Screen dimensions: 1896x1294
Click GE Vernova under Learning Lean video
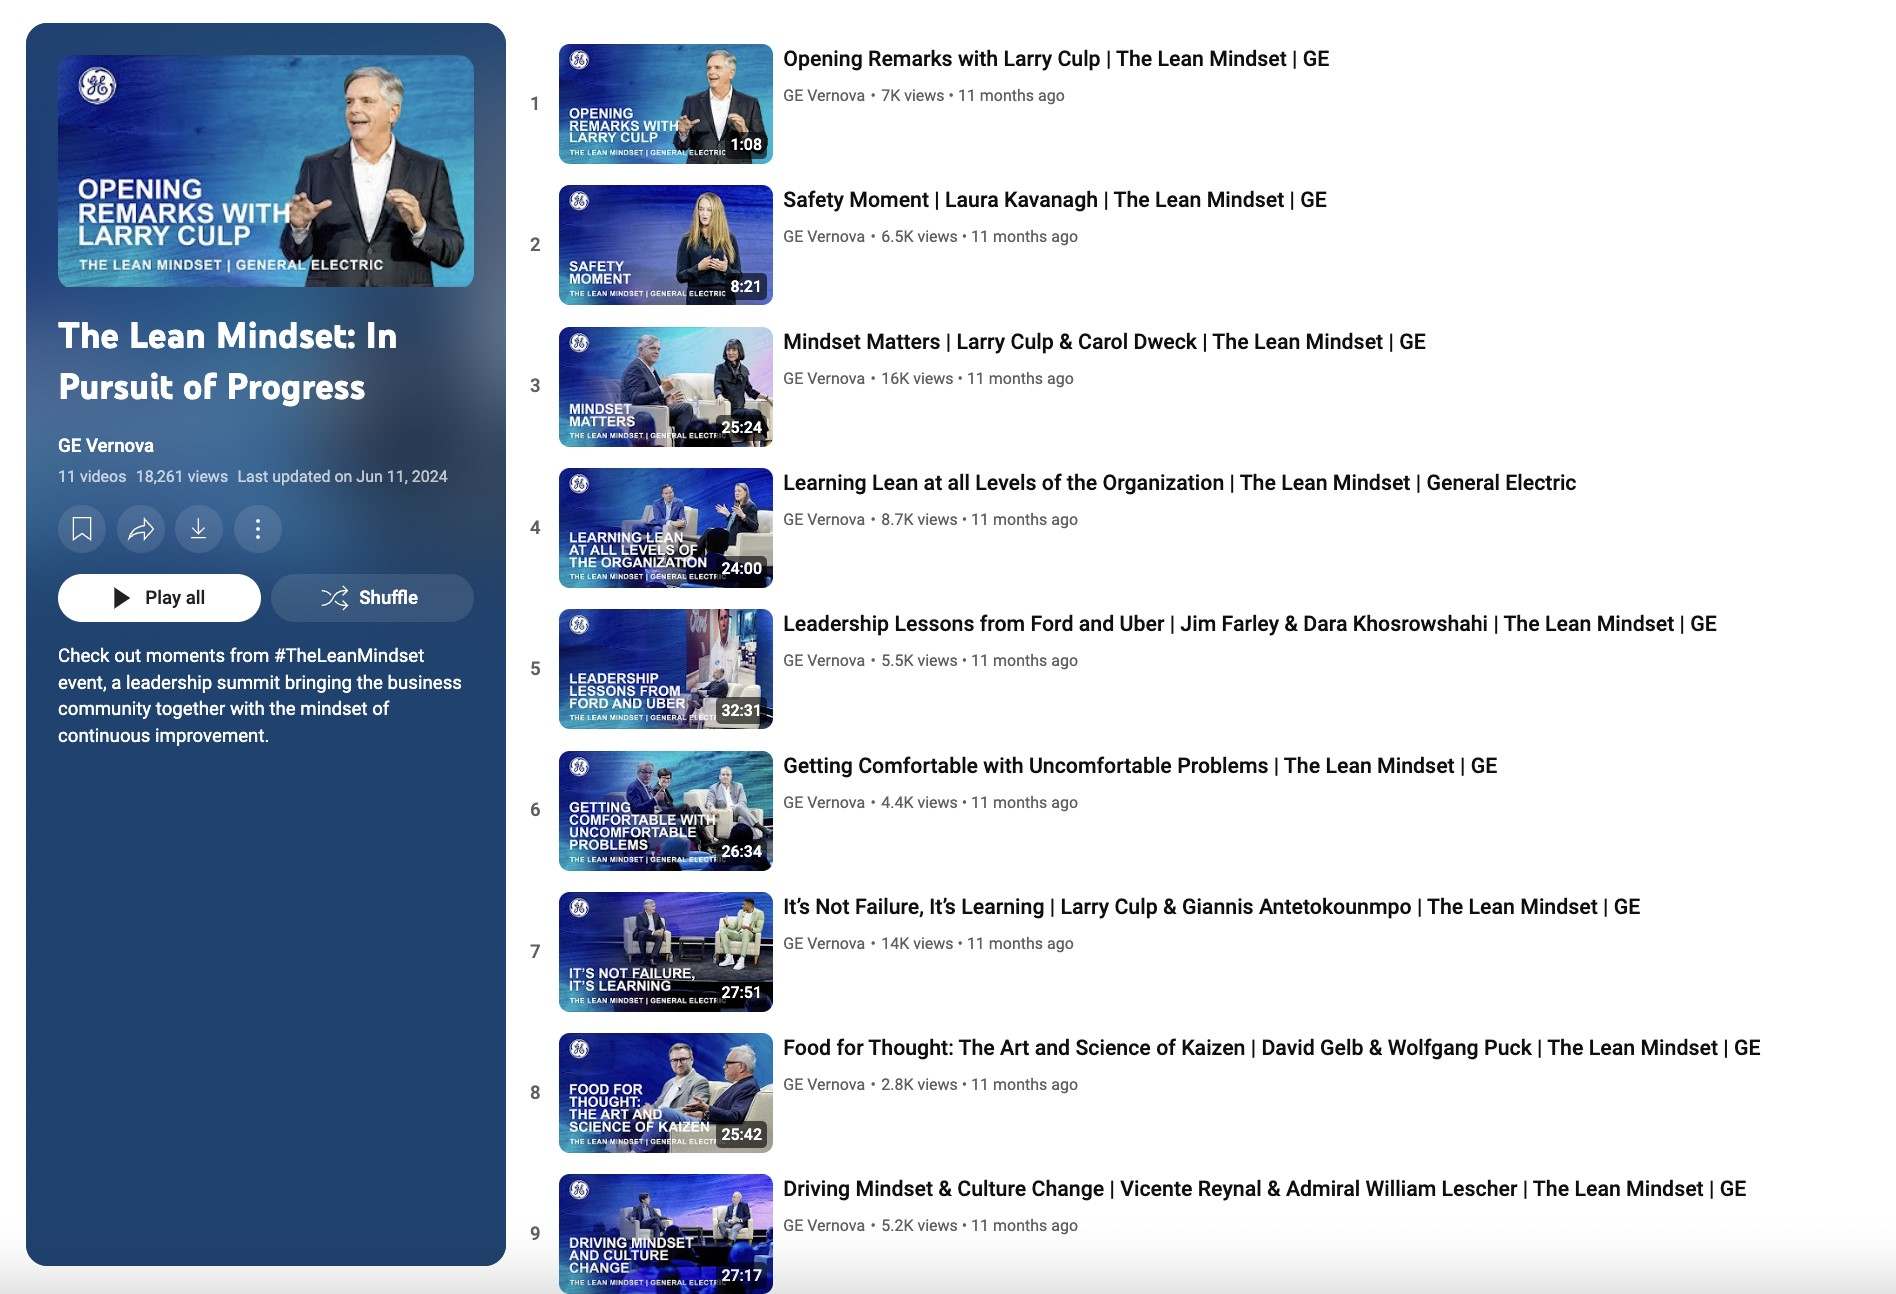pos(824,520)
